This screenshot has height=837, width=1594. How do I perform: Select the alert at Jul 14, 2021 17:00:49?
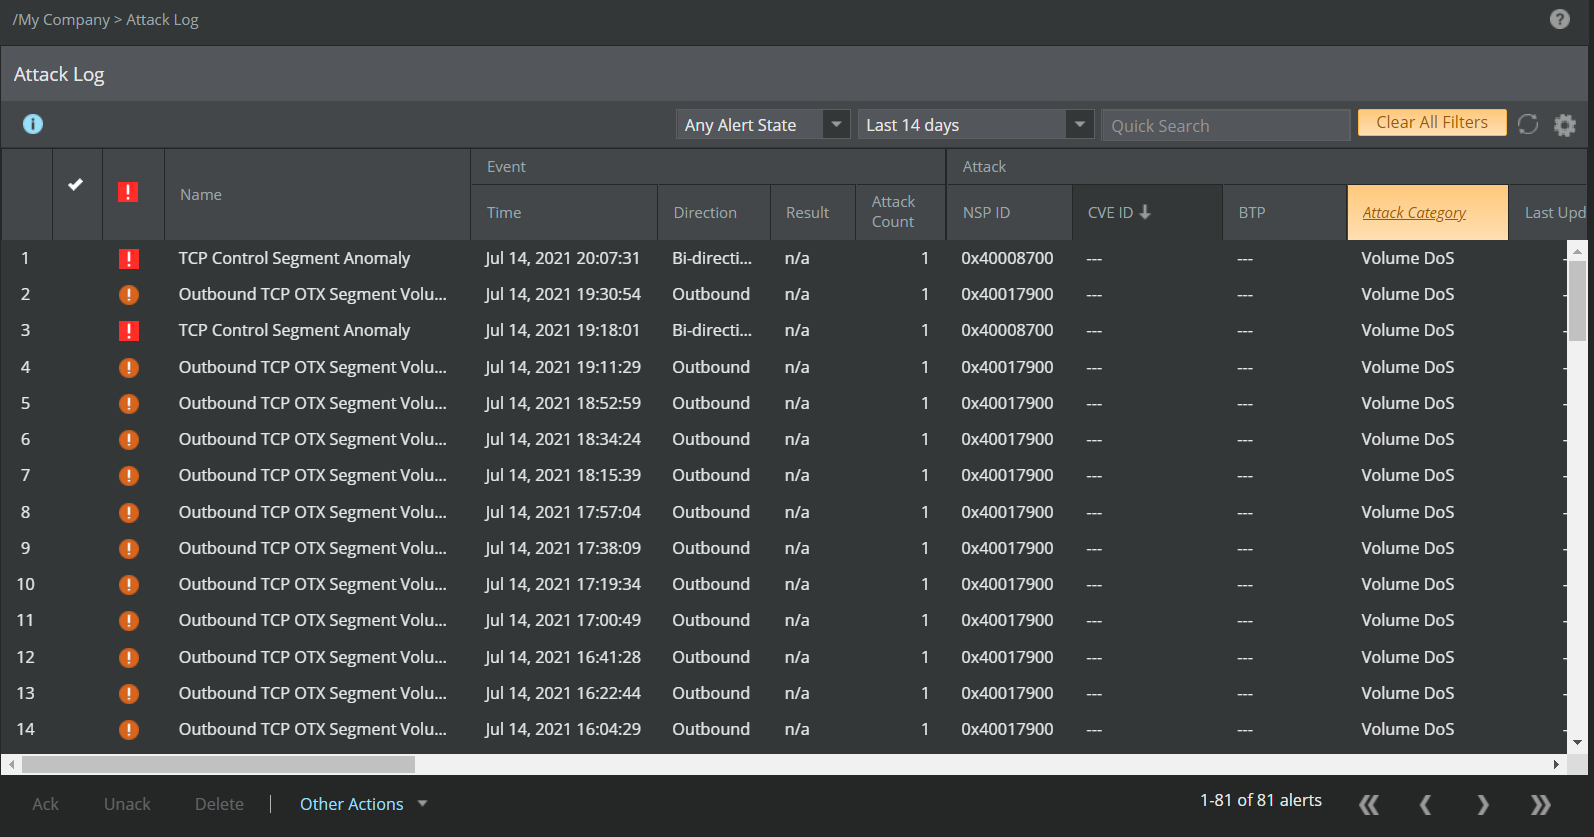pos(783,620)
